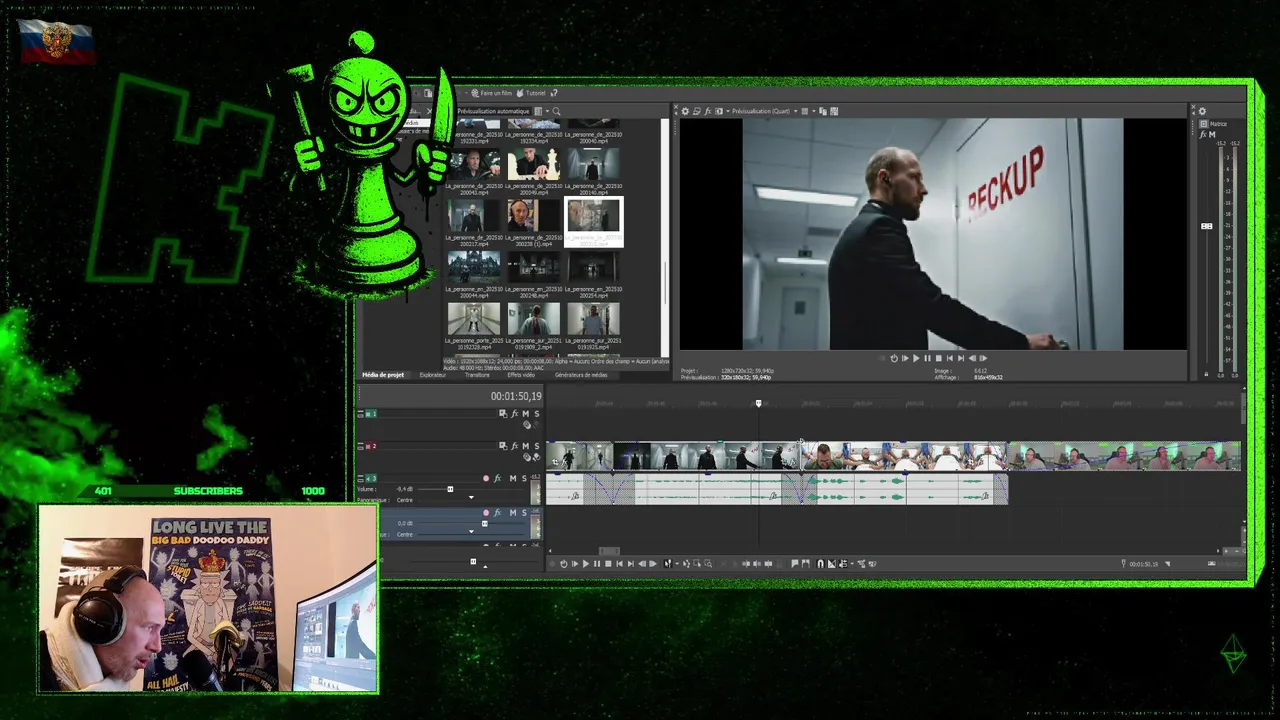Viewport: 1280px width, 720px height.
Task: Click the Matrice downmix output icon
Action: 1204,124
